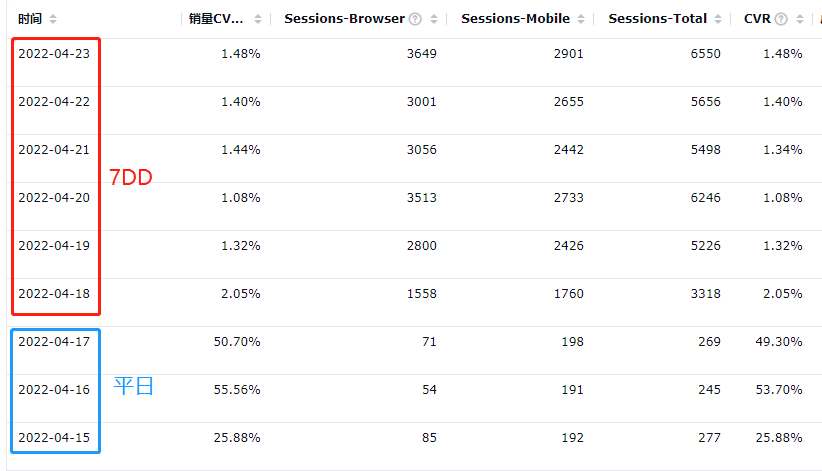Click Sessions-Total value 6550
The image size is (822, 471).
point(706,54)
